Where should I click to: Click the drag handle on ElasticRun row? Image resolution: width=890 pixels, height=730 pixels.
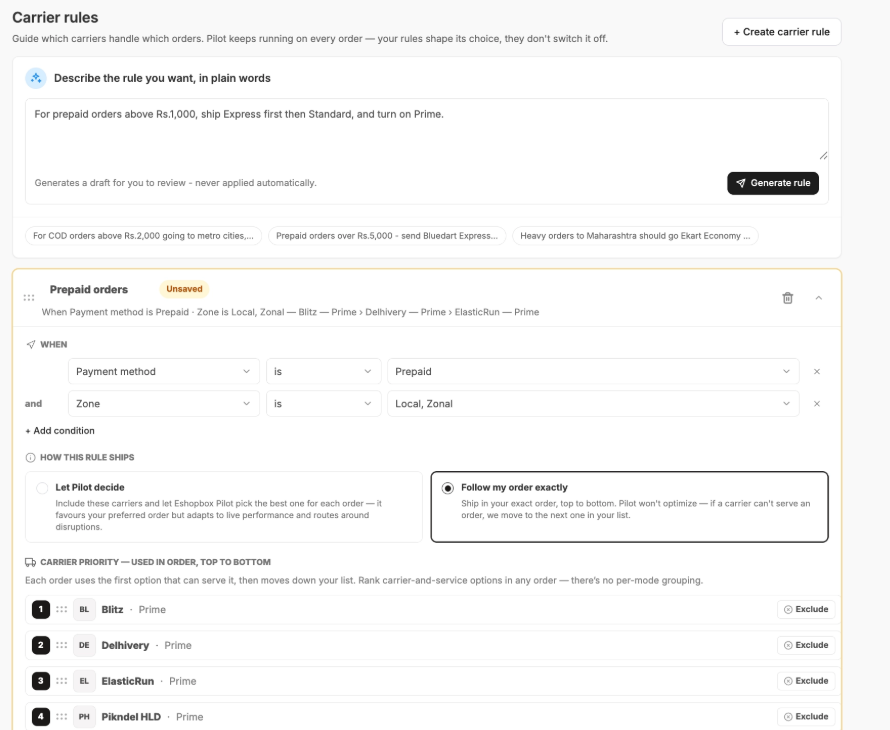click(x=62, y=681)
